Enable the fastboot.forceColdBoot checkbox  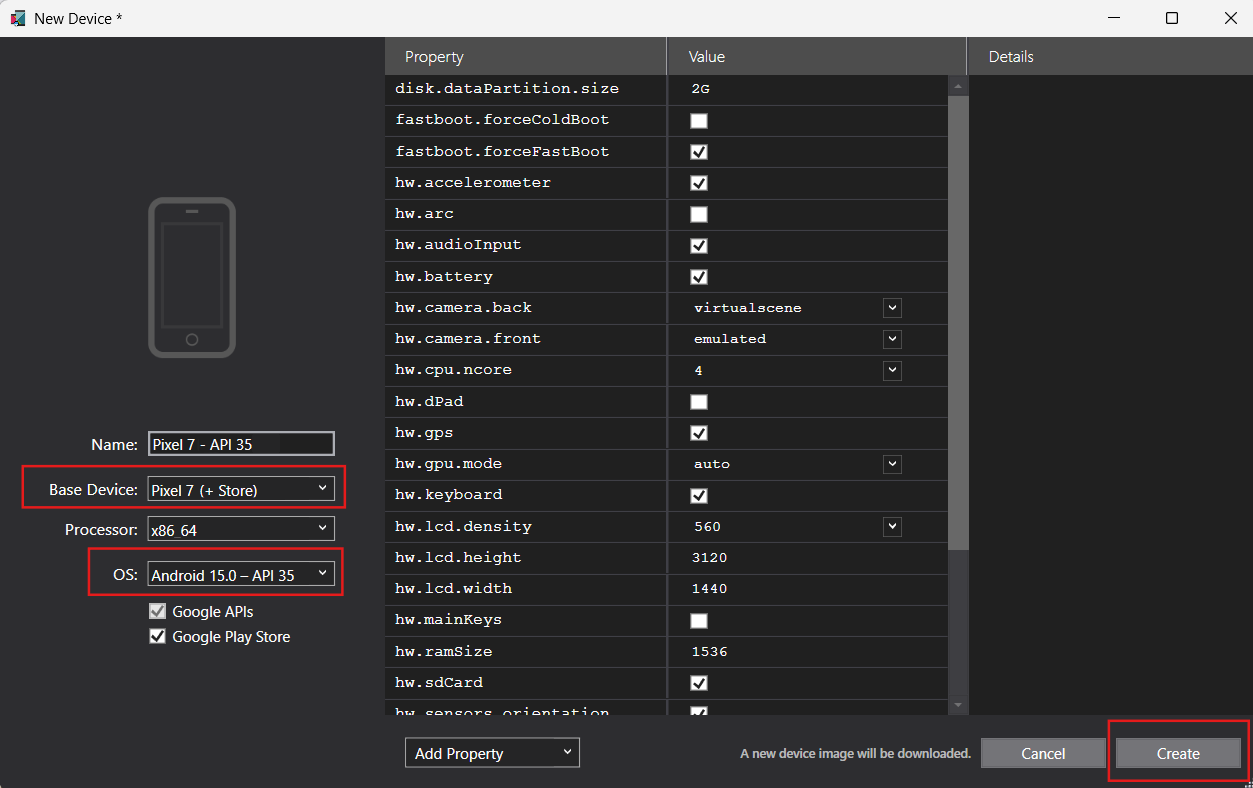(x=698, y=120)
